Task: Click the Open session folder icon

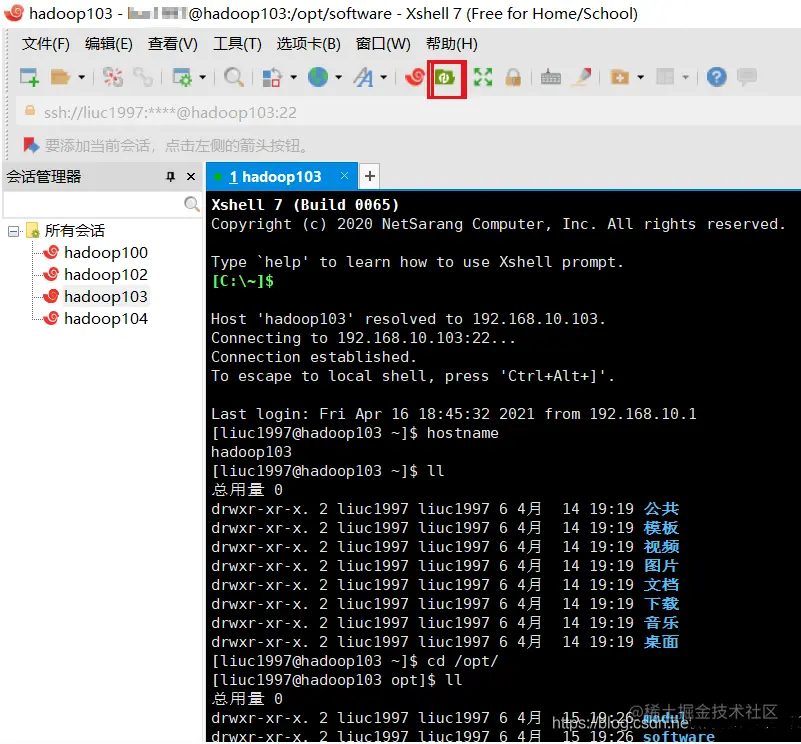Action: tap(60, 77)
